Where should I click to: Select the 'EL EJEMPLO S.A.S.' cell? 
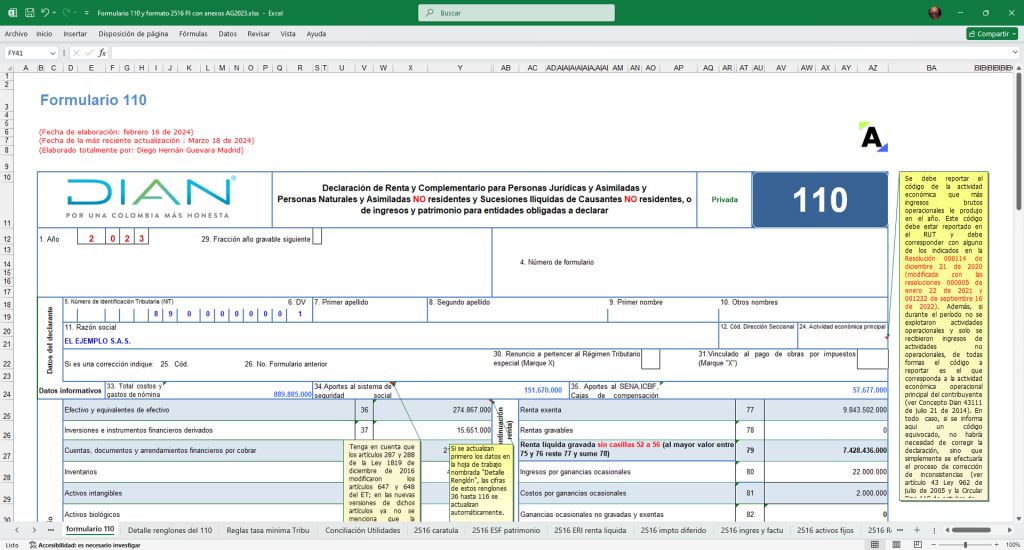[391, 341]
